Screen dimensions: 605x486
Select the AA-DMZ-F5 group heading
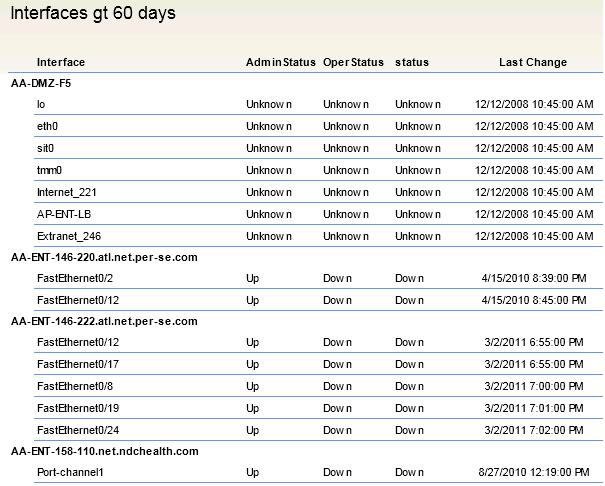click(41, 83)
